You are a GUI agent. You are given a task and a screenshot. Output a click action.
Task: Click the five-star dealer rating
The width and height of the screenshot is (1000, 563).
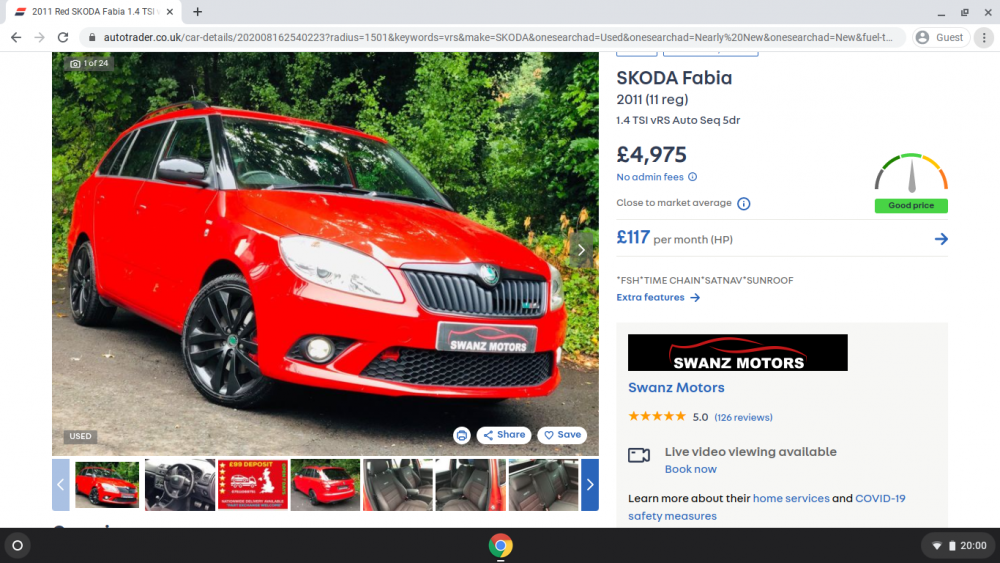pos(657,417)
